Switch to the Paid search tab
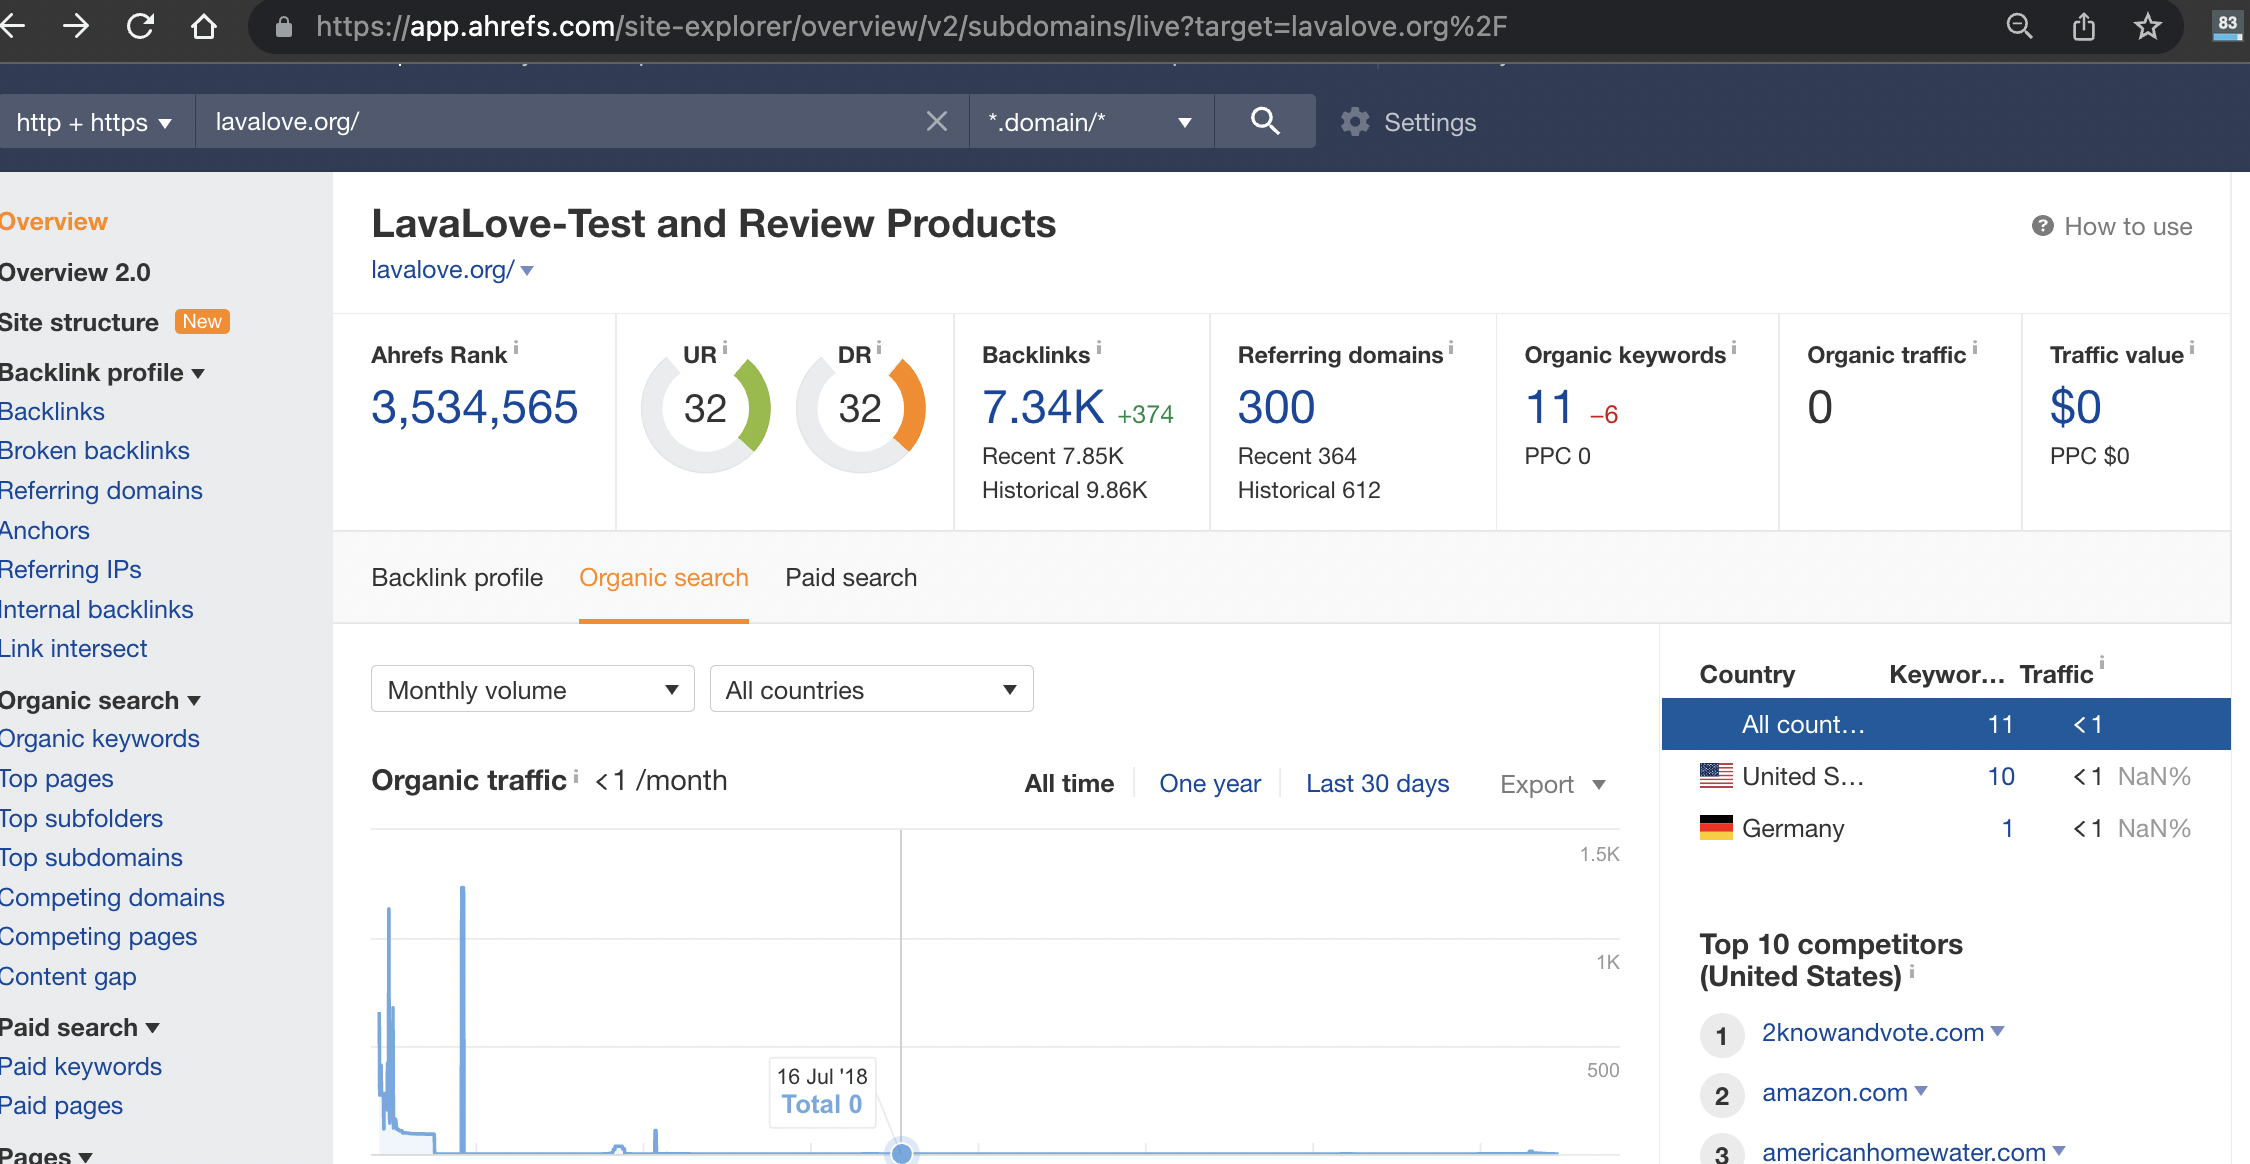The height and width of the screenshot is (1164, 2250). click(x=851, y=577)
